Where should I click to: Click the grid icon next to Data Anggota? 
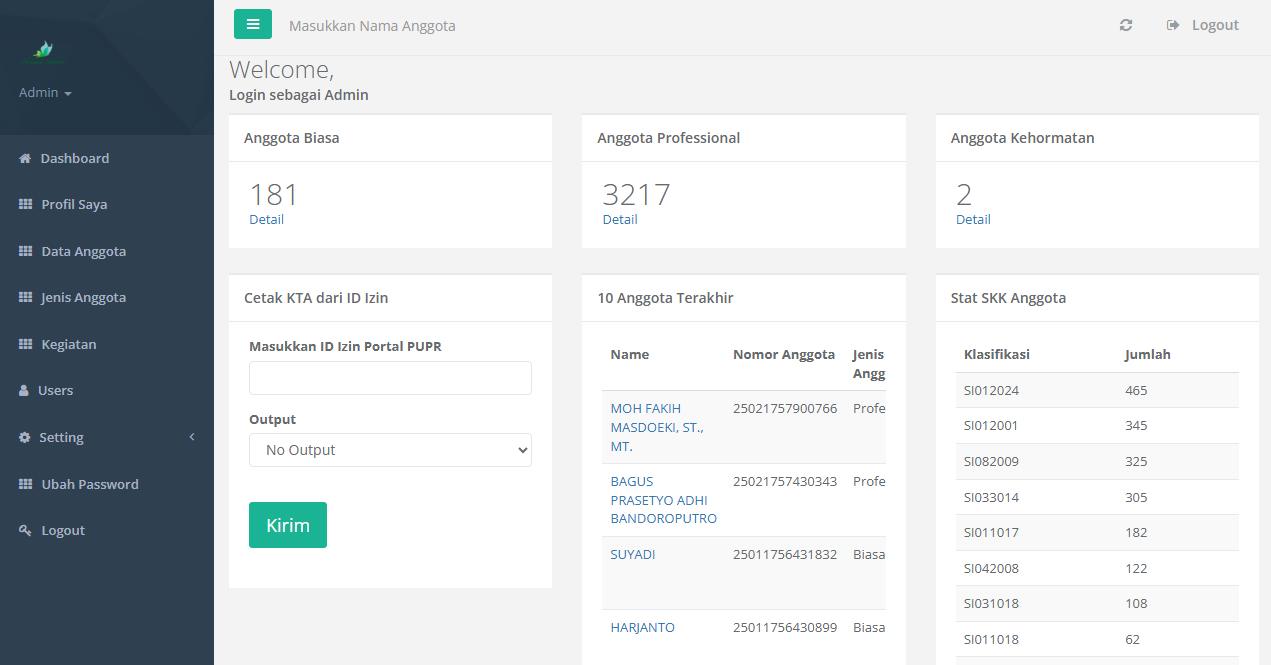click(x=26, y=252)
